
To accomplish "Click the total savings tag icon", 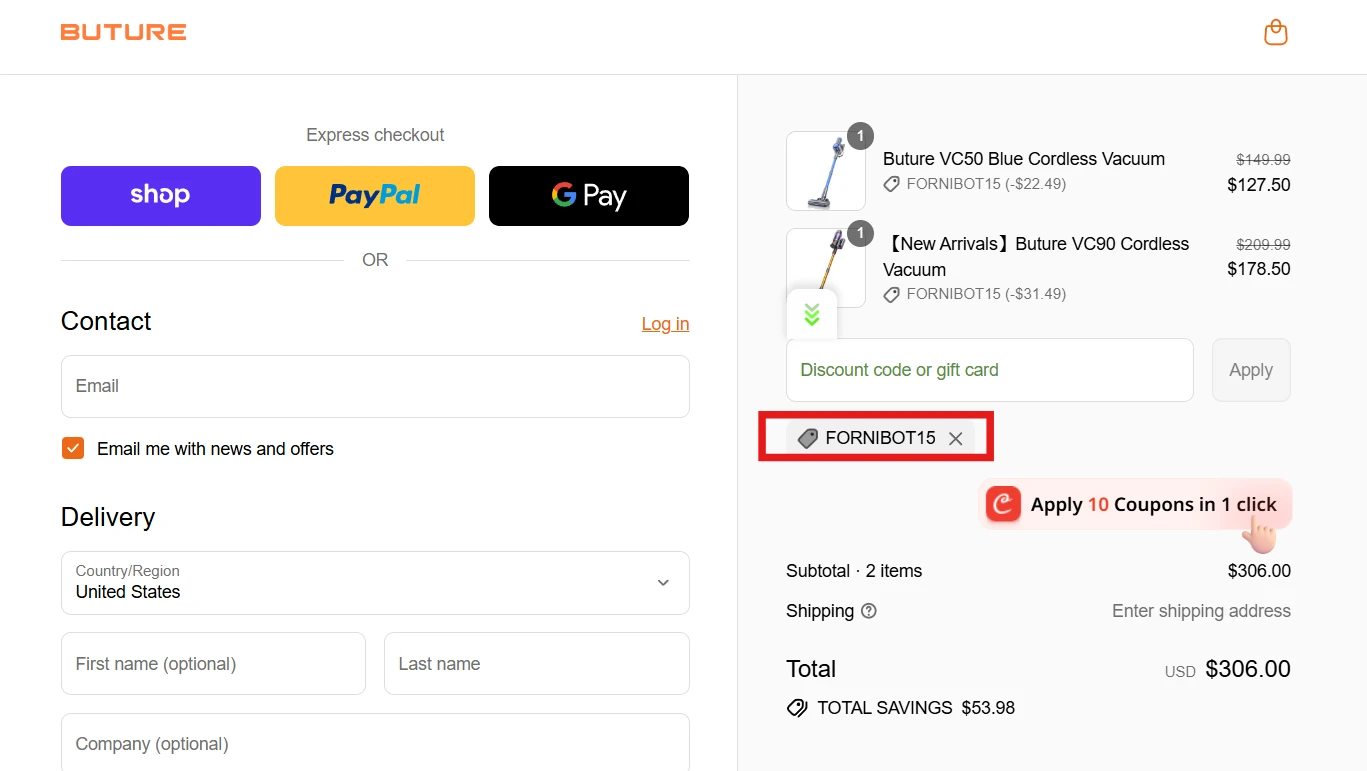I will click(797, 708).
